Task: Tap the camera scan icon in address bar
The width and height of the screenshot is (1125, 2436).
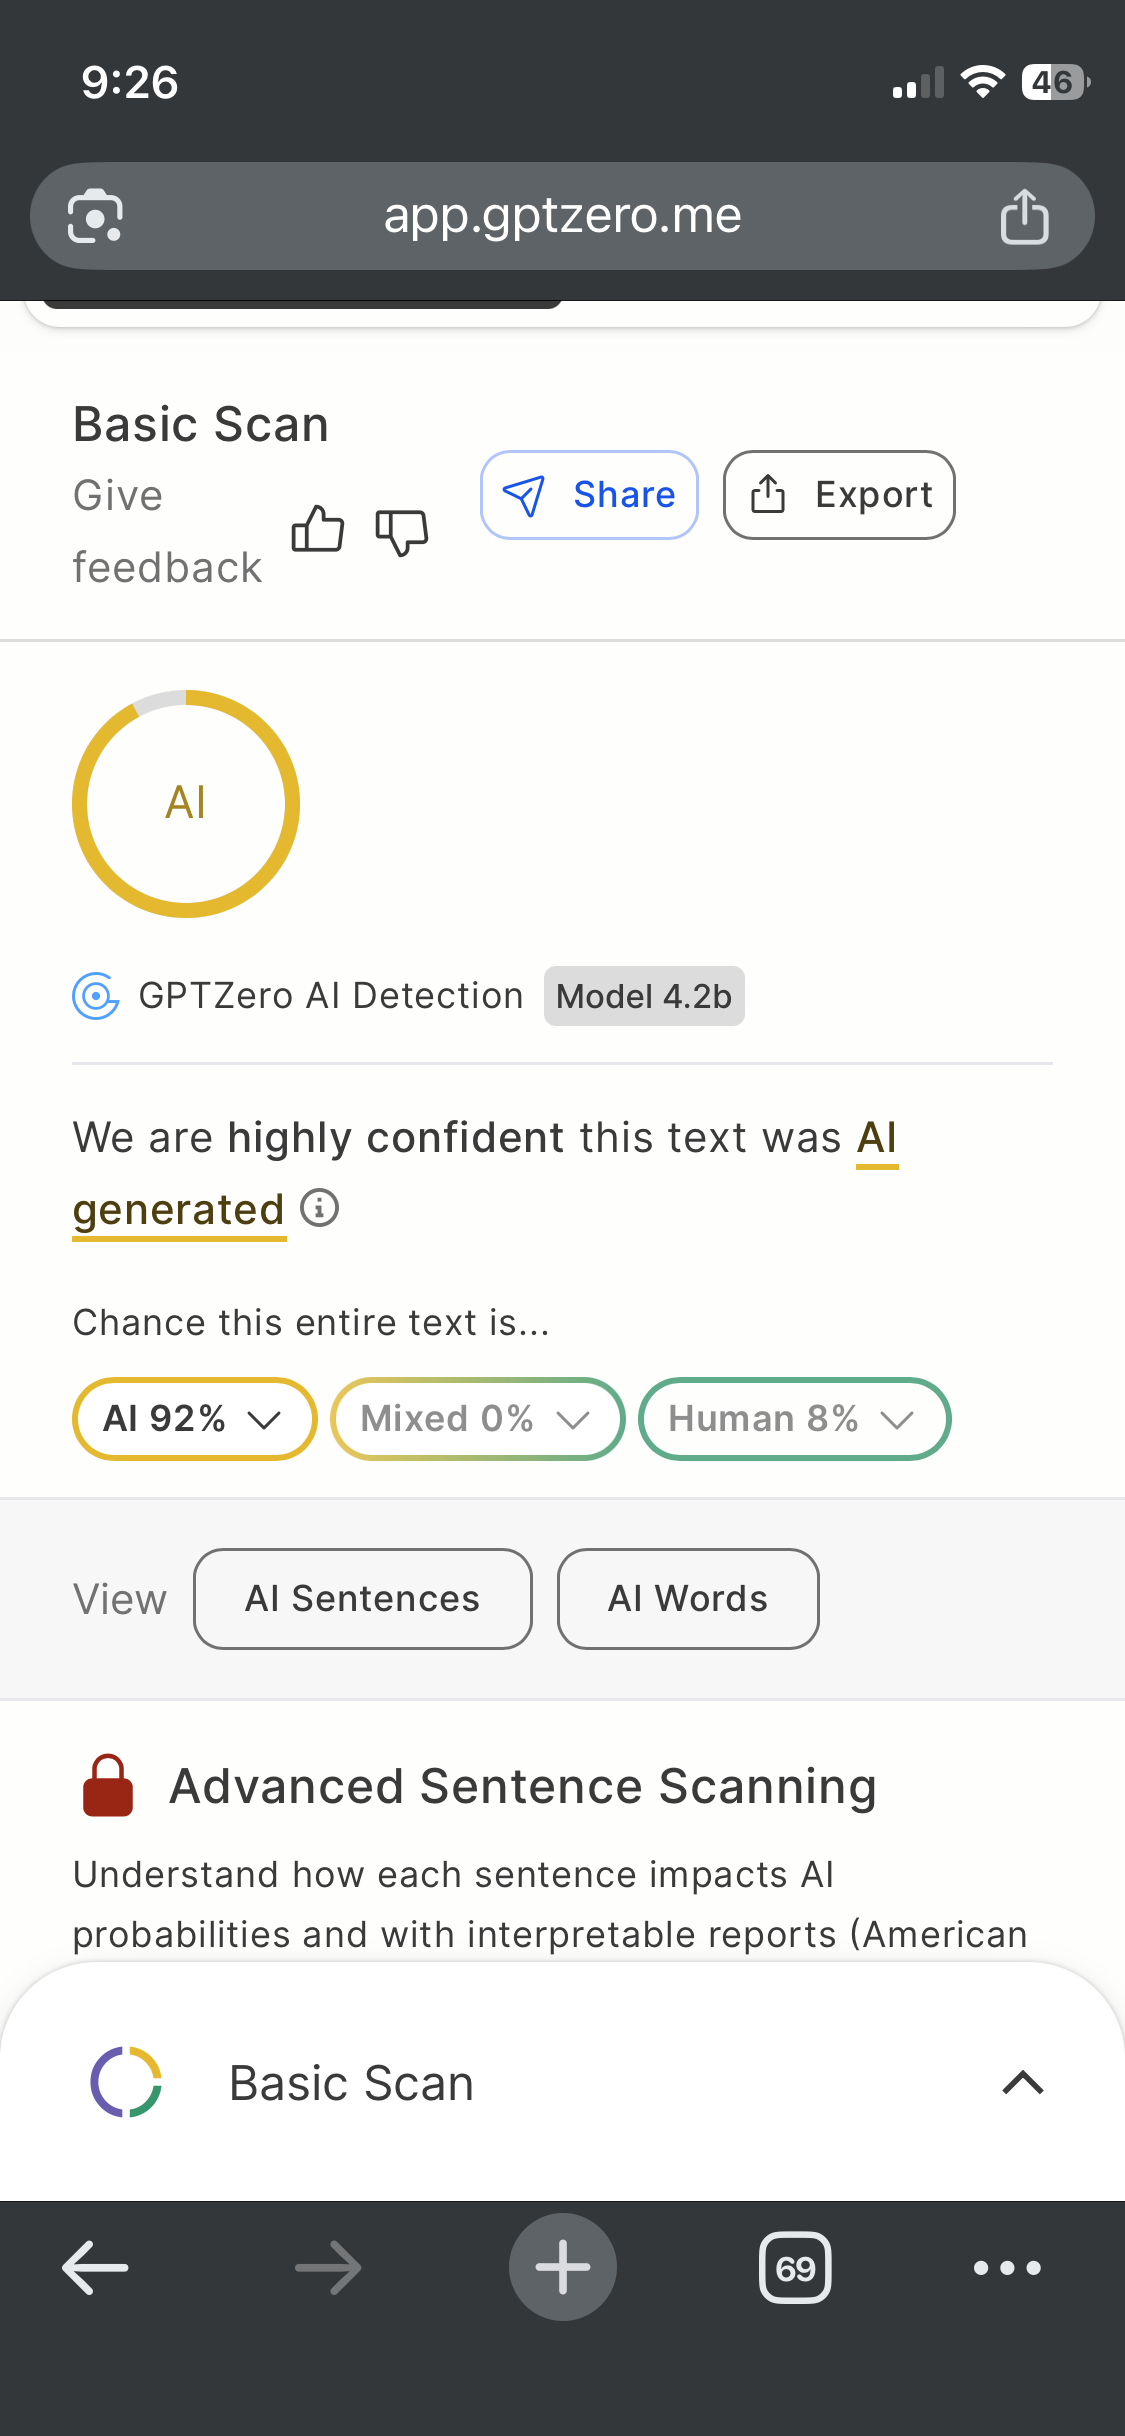Action: (95, 216)
